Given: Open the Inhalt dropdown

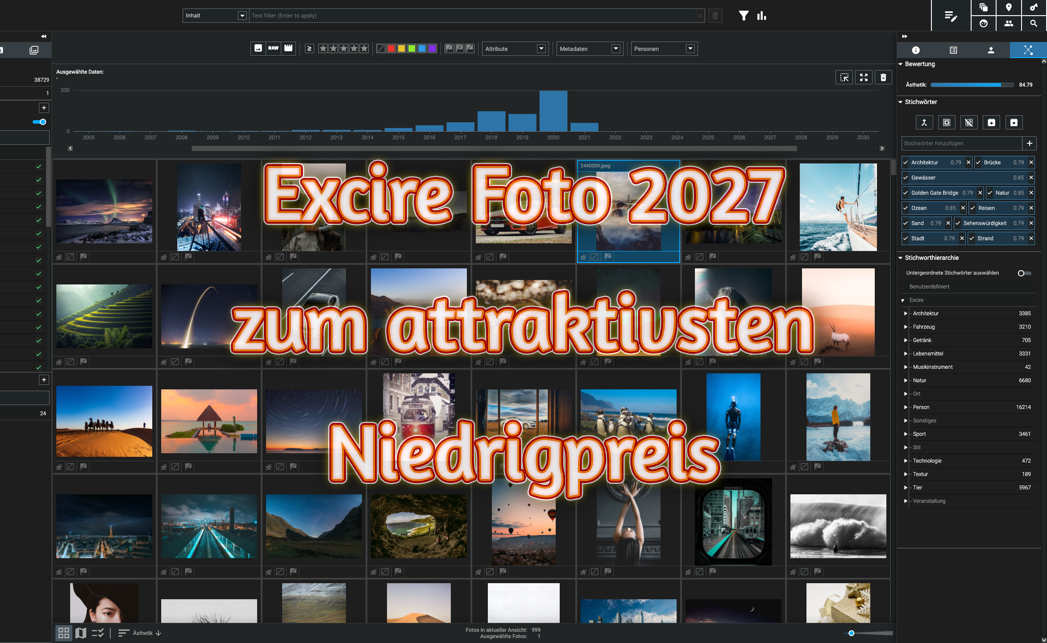Looking at the screenshot, I should [x=215, y=15].
